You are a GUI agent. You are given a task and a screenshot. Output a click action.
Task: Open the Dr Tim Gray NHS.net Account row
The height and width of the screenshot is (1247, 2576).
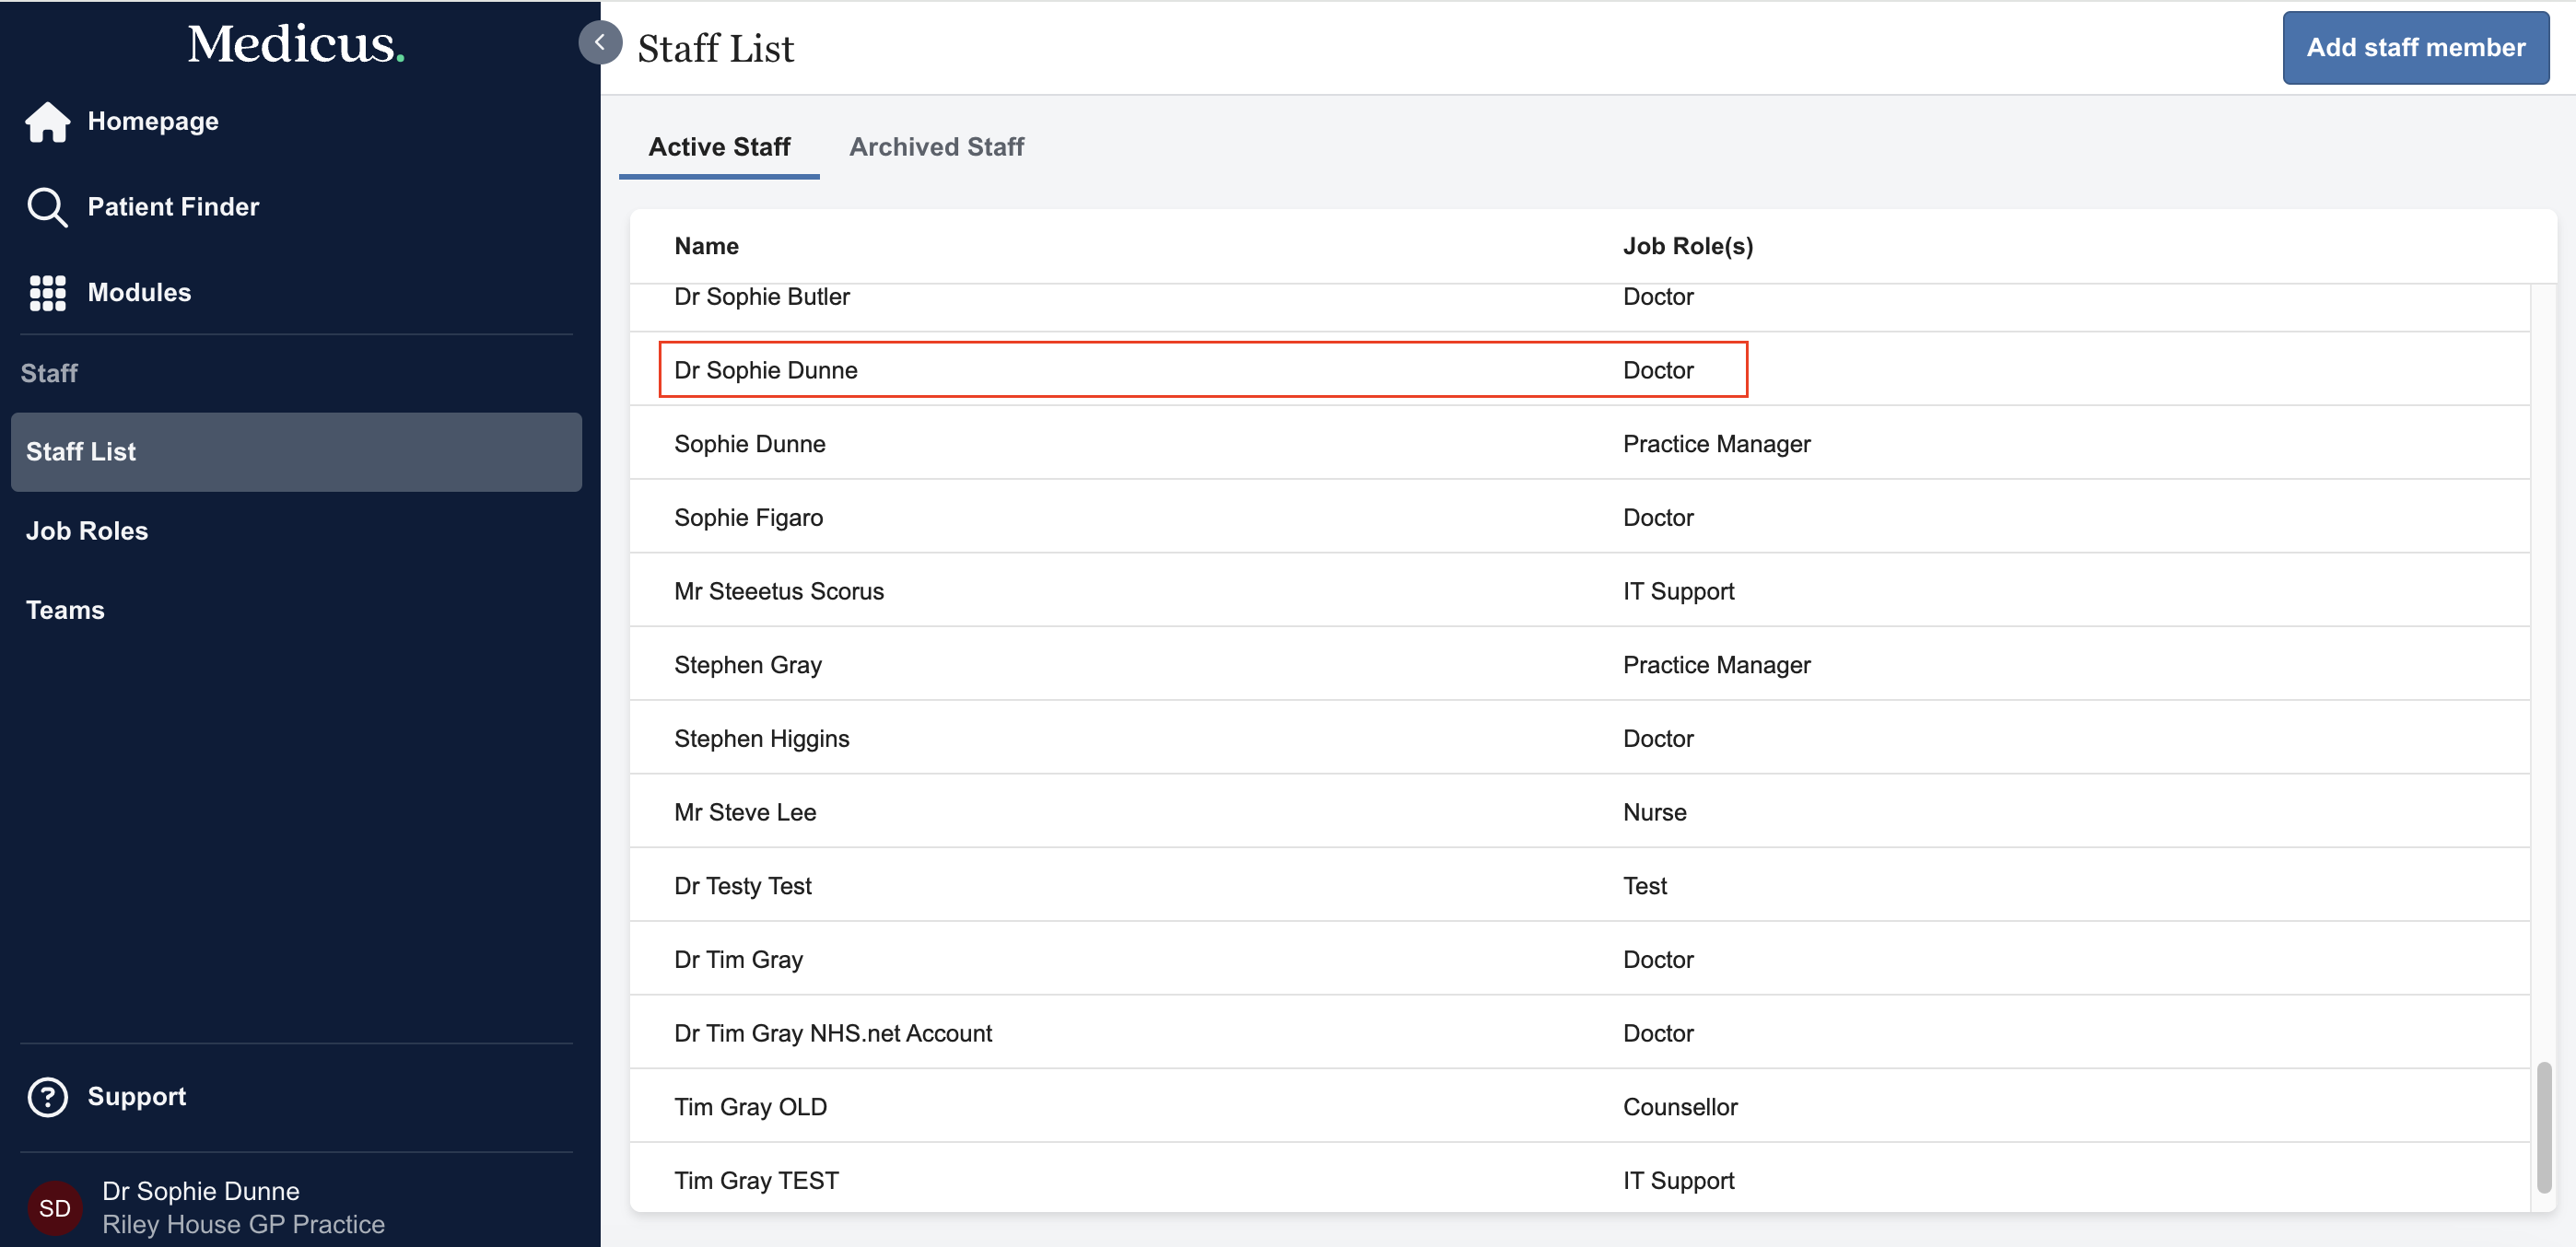(833, 1033)
